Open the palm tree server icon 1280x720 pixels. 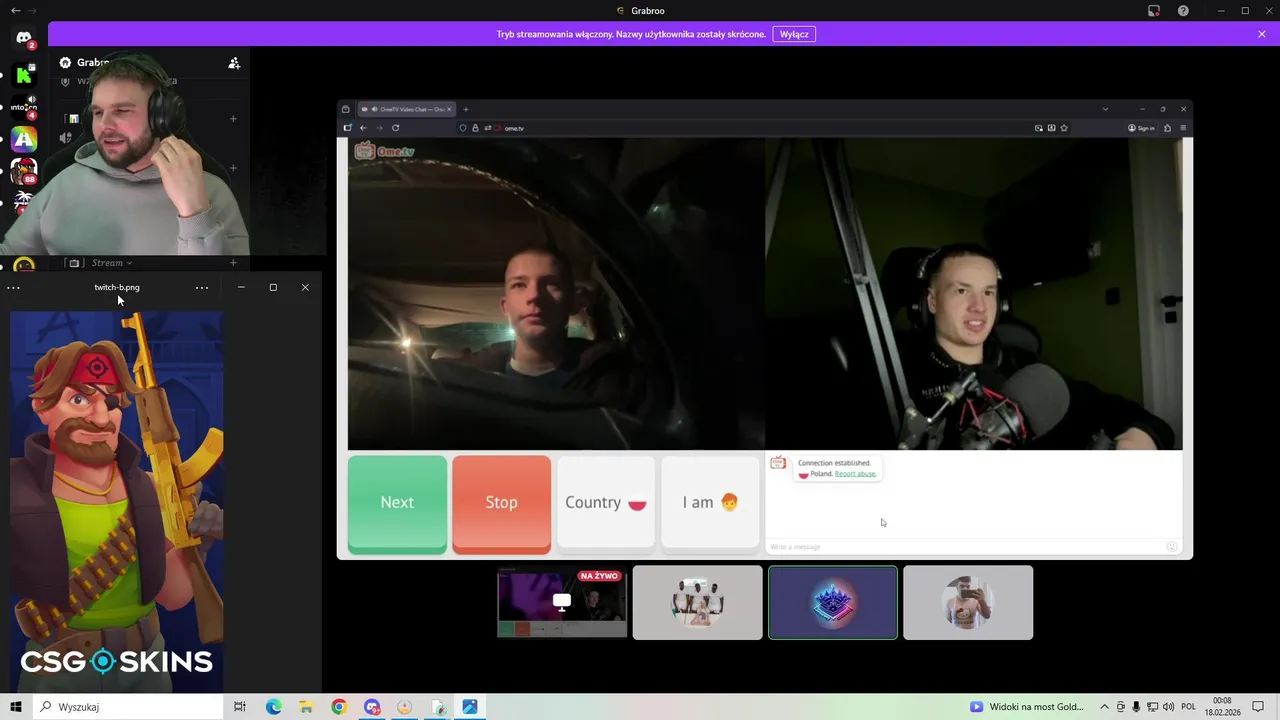[x=24, y=203]
